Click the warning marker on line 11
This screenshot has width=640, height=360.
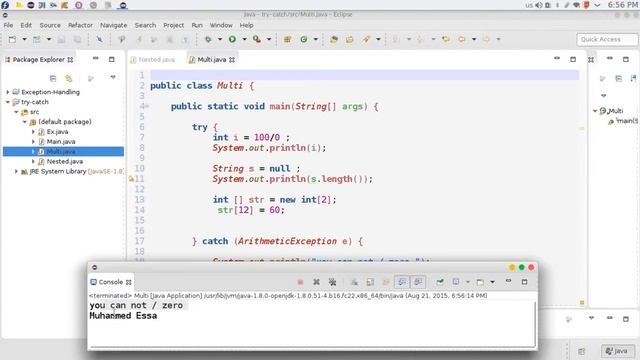(131, 179)
